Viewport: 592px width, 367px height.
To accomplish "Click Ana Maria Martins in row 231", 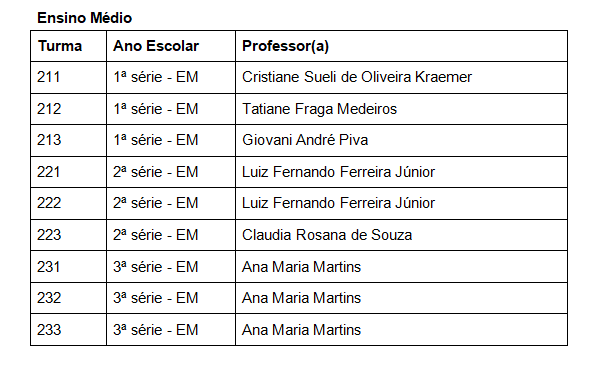I will pos(301,267).
